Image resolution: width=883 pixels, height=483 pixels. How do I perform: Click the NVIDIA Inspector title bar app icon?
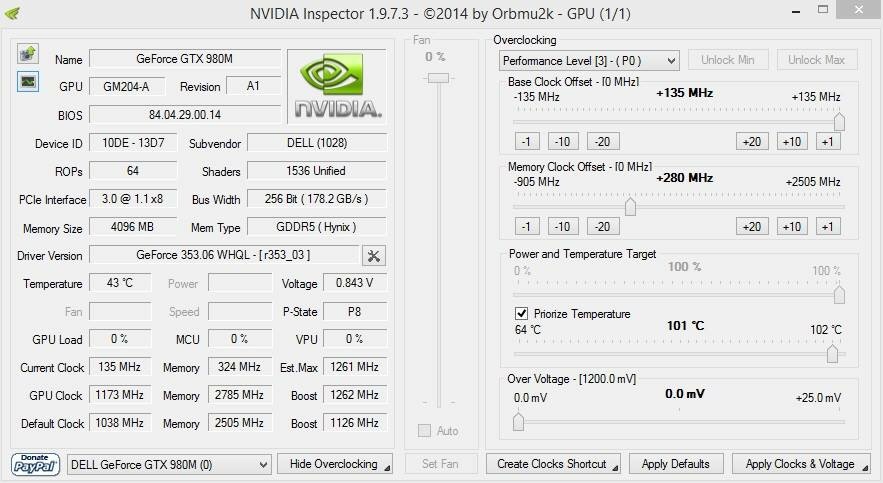pyautogui.click(x=12, y=12)
